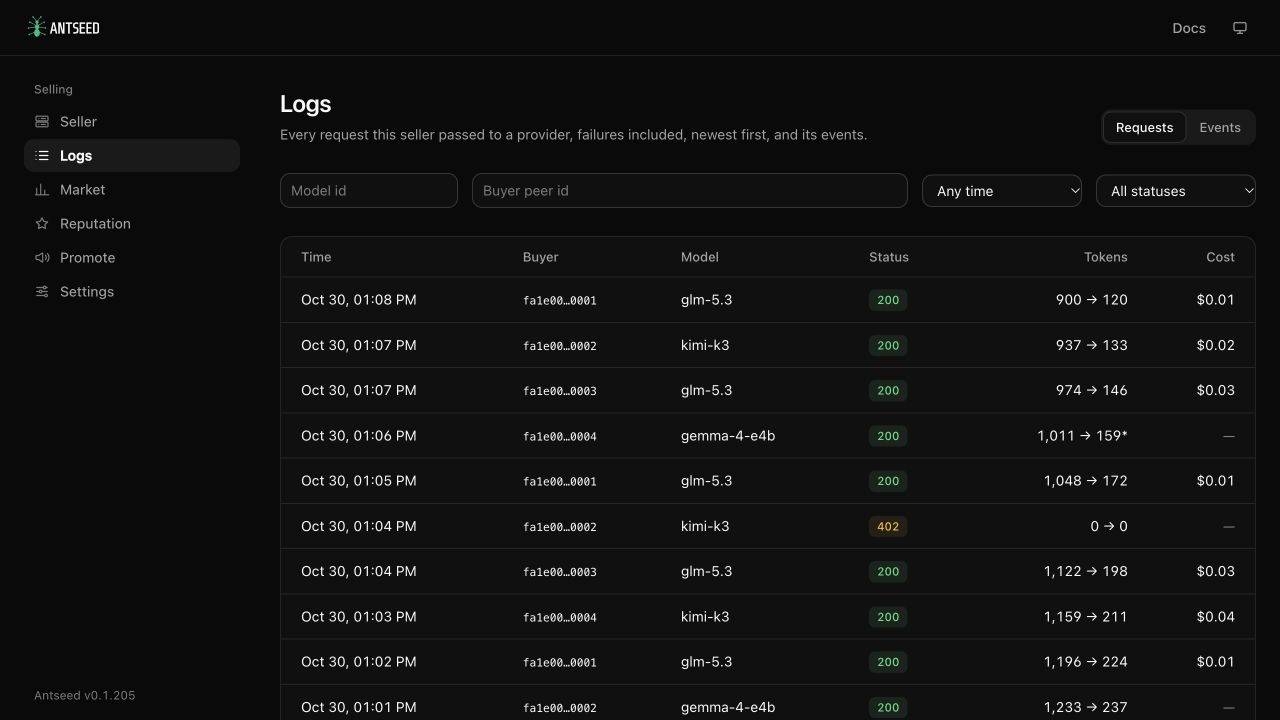The image size is (1280, 720).
Task: Click the Oct 30, 01:03 PM timestamp
Action: [359, 617]
